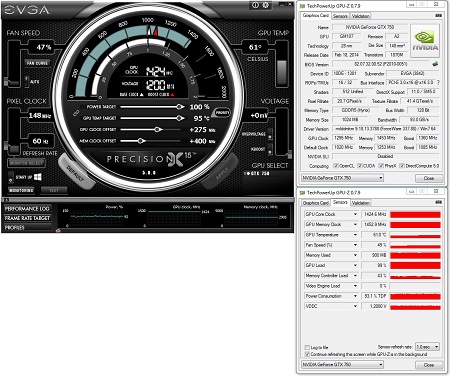Open Fan Speed (%) sensor dropdown
The image size is (450, 376).
click(355, 245)
